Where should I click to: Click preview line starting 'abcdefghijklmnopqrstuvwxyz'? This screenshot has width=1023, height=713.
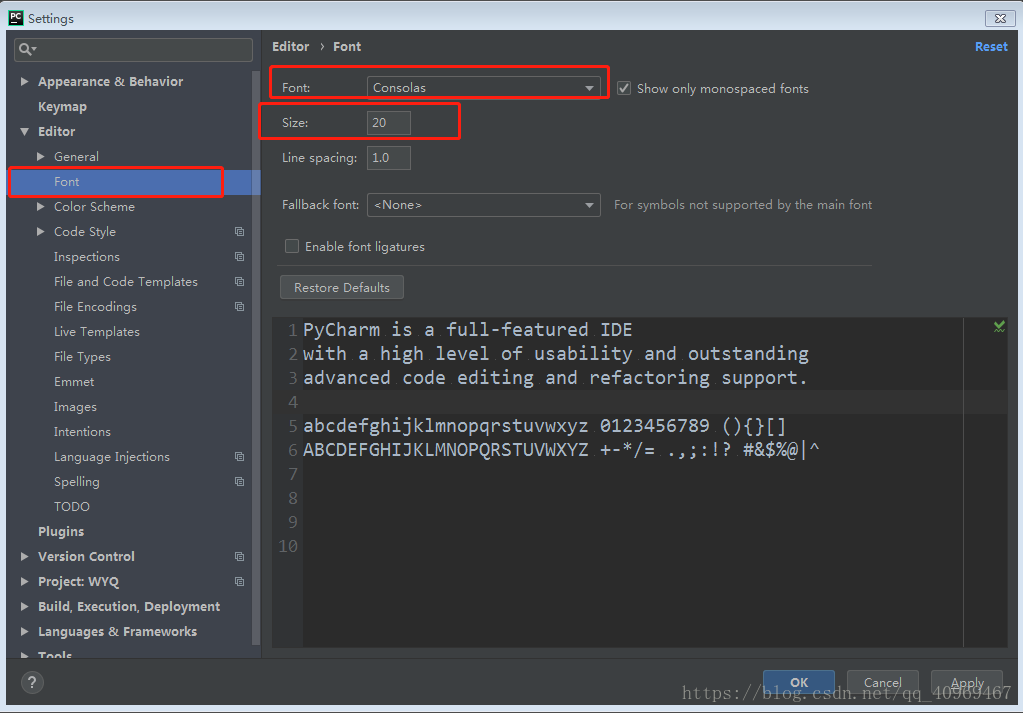pyautogui.click(x=544, y=426)
